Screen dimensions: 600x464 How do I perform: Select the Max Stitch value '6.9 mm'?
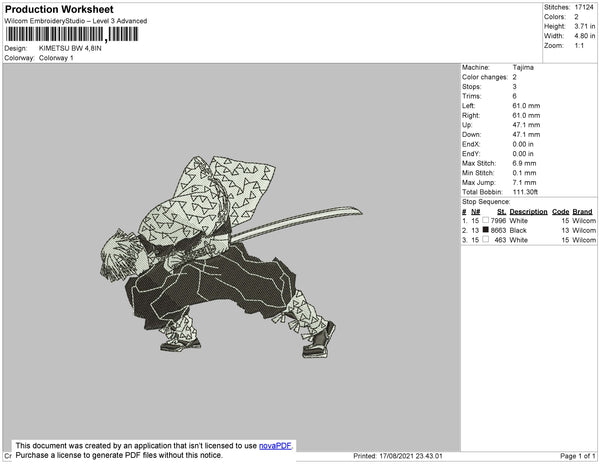(524, 163)
